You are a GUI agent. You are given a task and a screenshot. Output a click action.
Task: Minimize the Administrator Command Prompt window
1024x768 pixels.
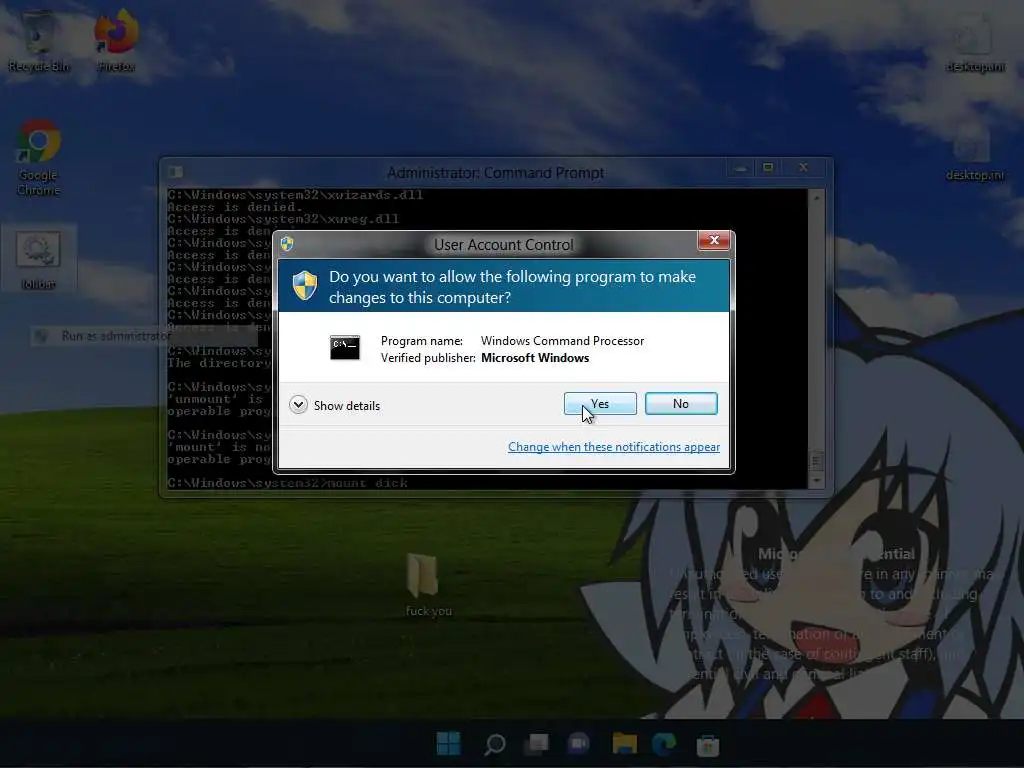740,168
